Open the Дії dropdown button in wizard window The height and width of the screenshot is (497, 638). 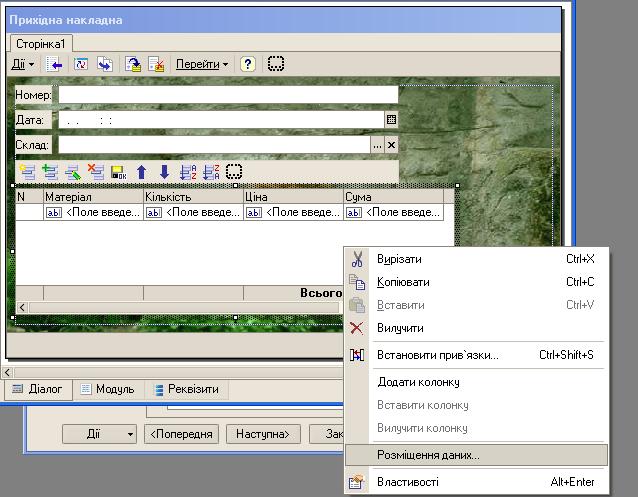click(x=99, y=434)
